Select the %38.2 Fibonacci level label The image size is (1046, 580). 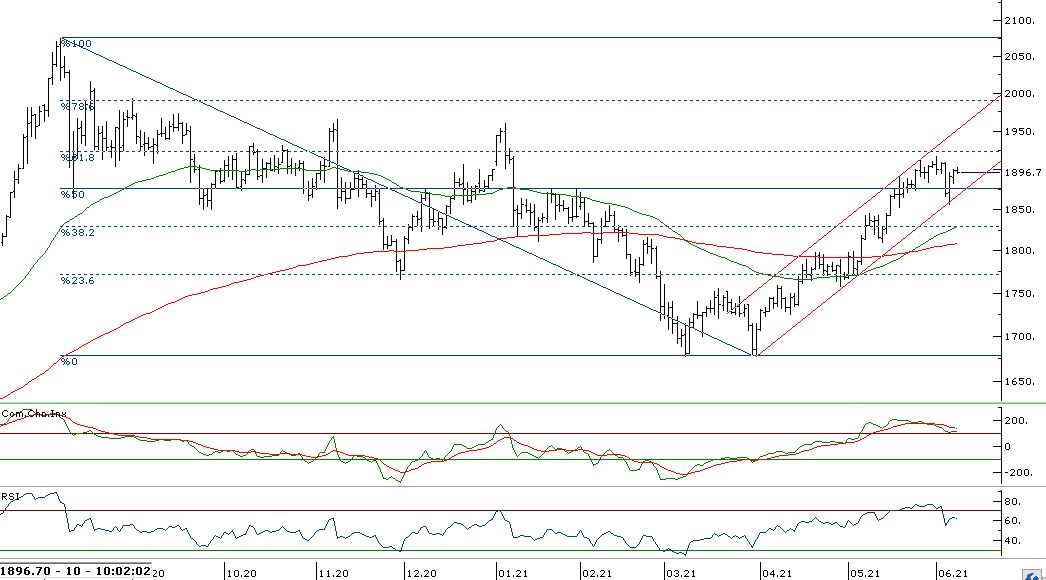pos(77,232)
